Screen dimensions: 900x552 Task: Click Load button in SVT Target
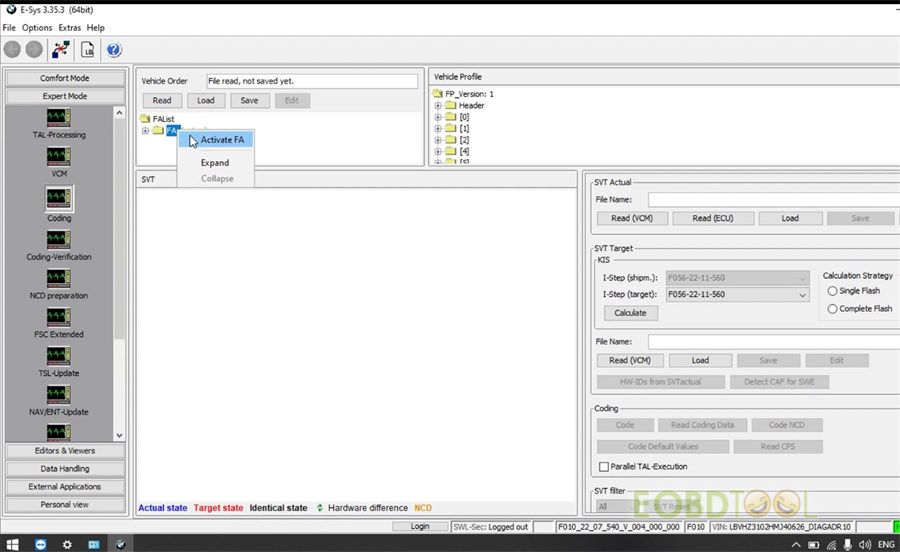[x=700, y=360]
